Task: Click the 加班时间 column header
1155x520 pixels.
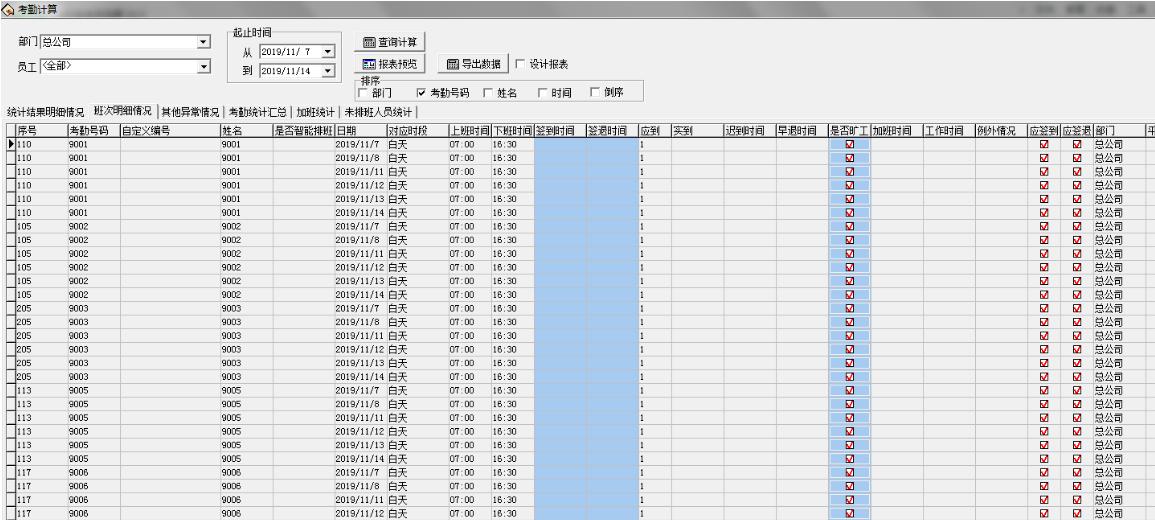Action: click(x=896, y=130)
